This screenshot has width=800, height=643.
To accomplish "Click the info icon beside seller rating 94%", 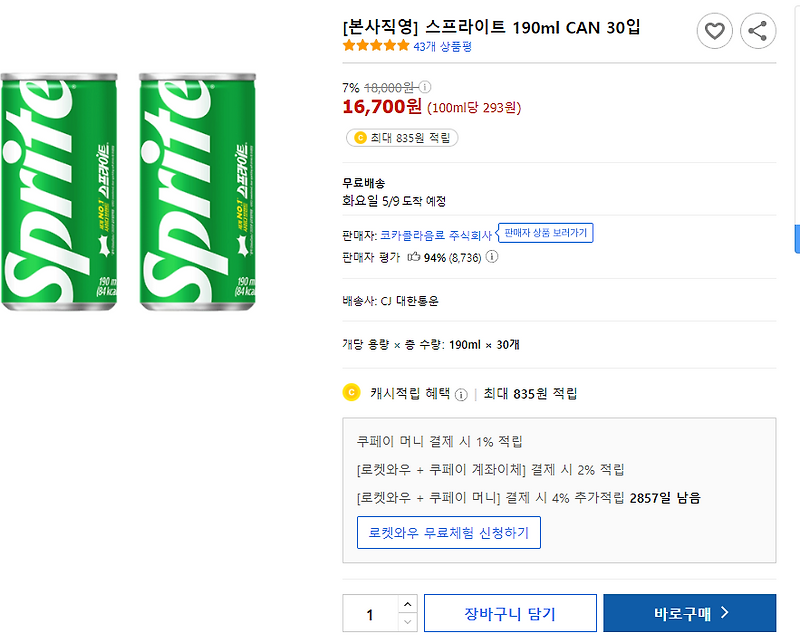I will point(492,255).
